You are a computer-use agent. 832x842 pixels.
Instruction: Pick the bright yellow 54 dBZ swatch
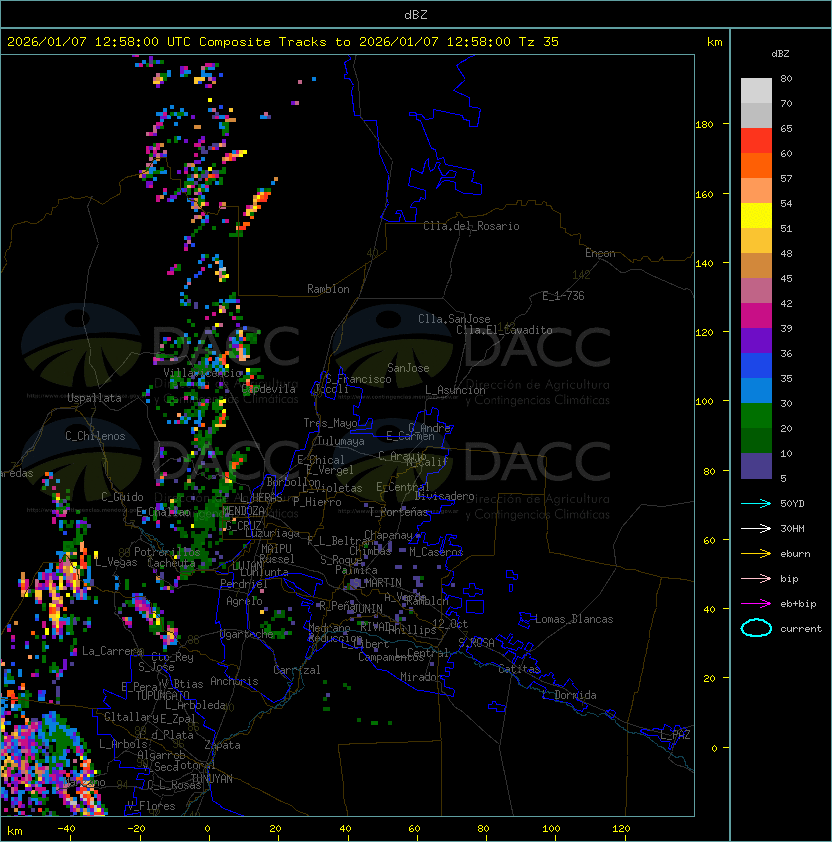[x=756, y=215]
